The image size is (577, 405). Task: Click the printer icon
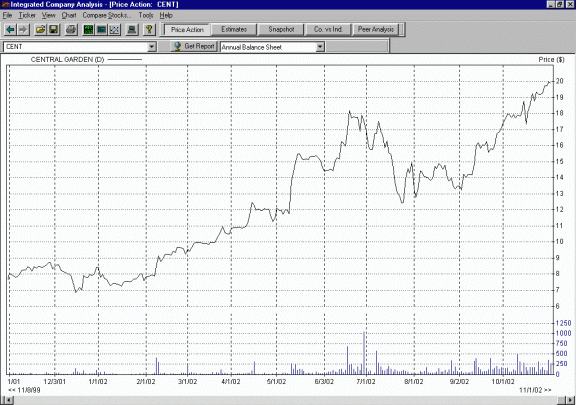[x=71, y=29]
